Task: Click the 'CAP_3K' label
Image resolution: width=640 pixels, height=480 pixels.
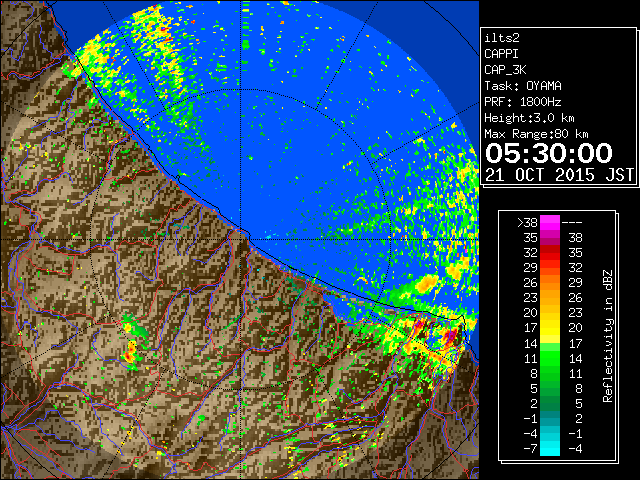Action: 505,70
